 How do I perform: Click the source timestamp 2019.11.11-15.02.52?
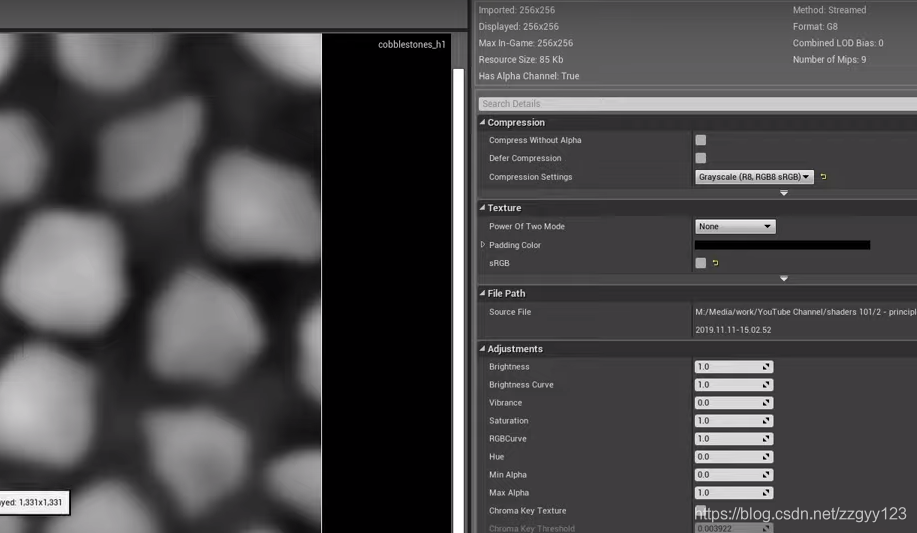click(733, 330)
